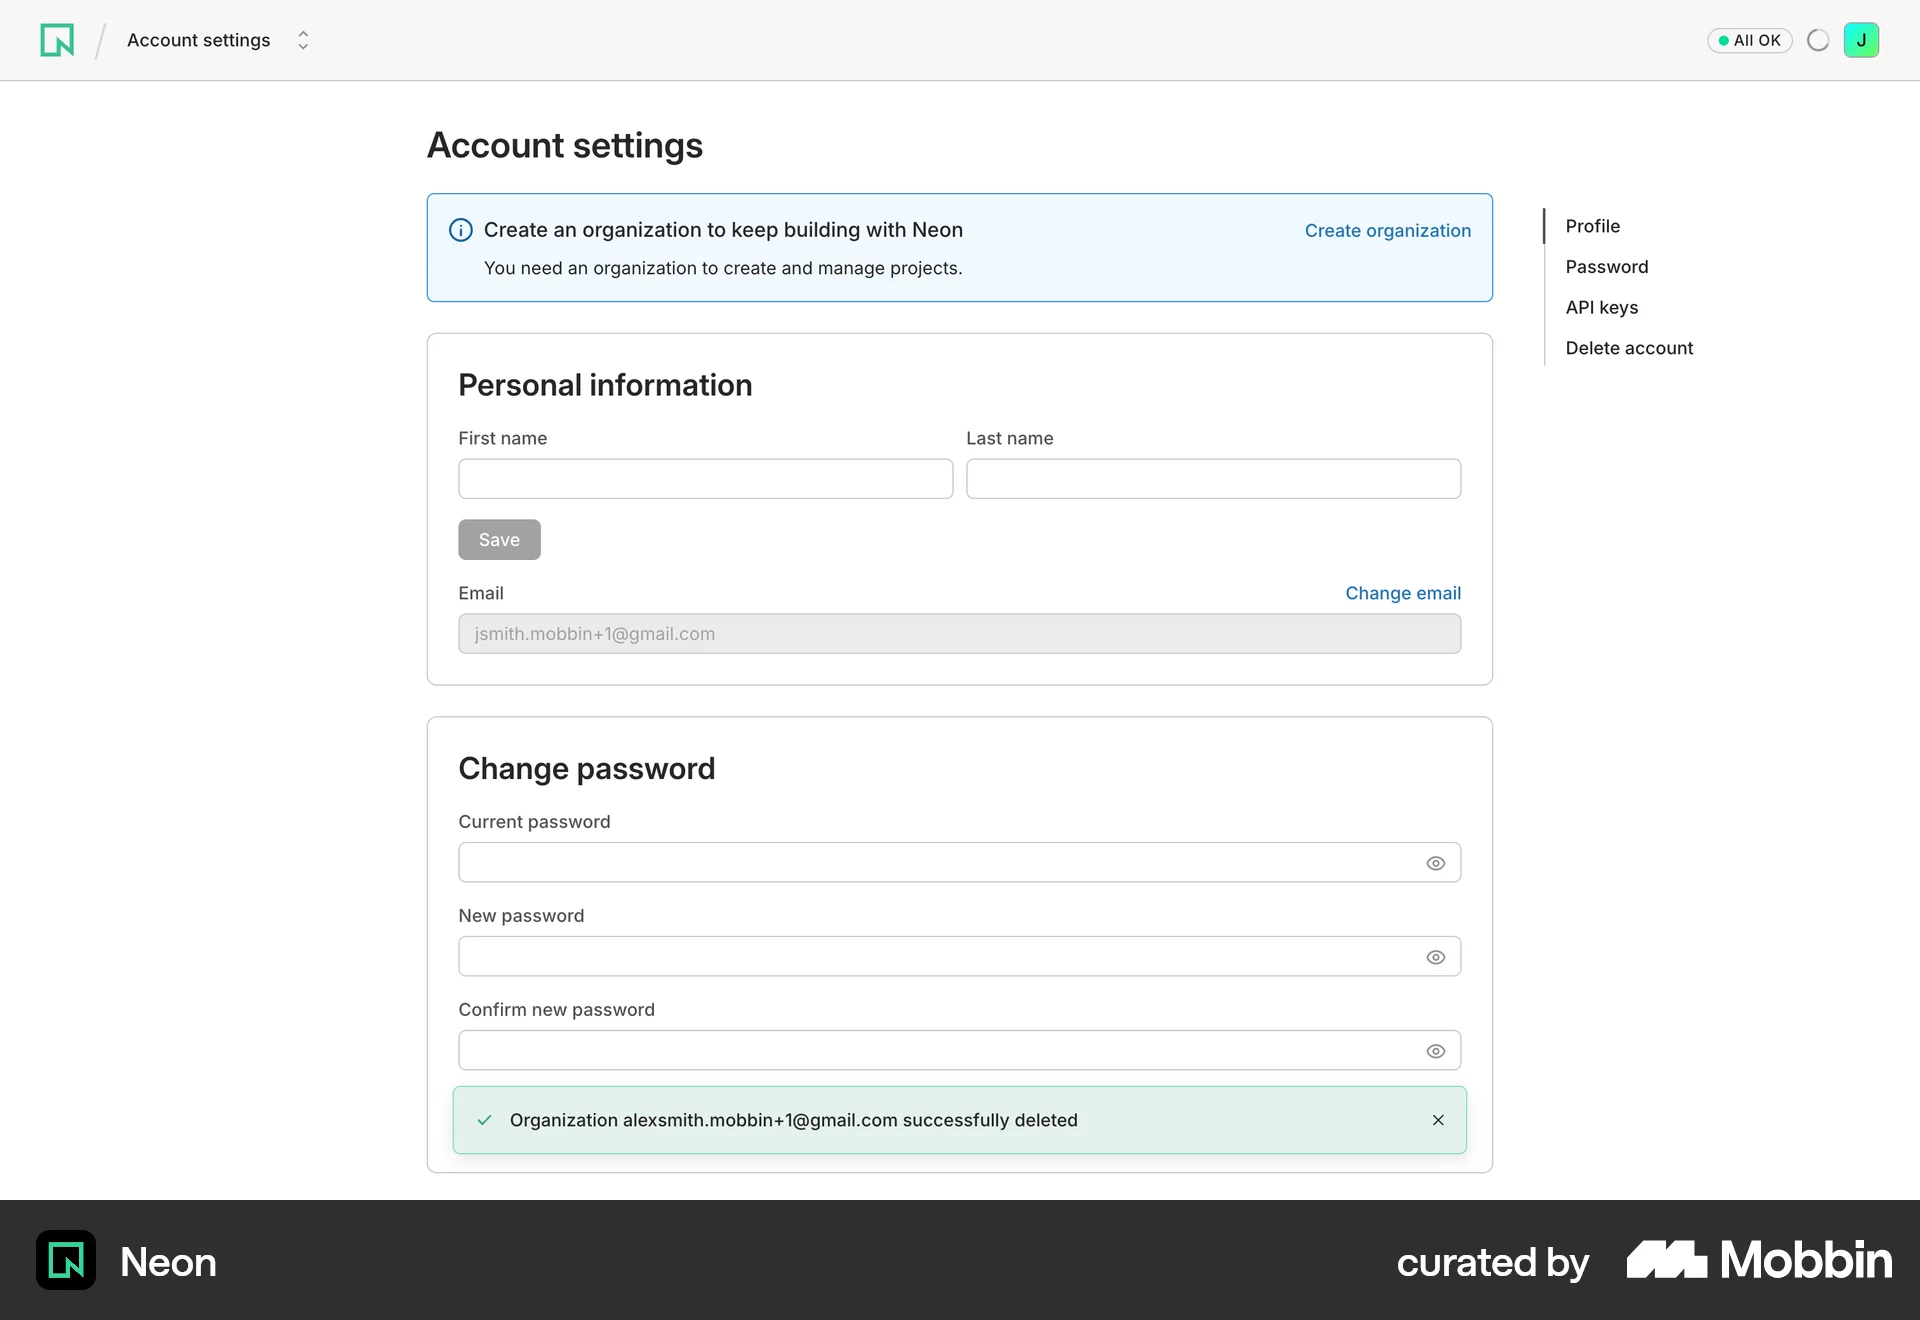Click the 'Change password' heading

point(586,768)
